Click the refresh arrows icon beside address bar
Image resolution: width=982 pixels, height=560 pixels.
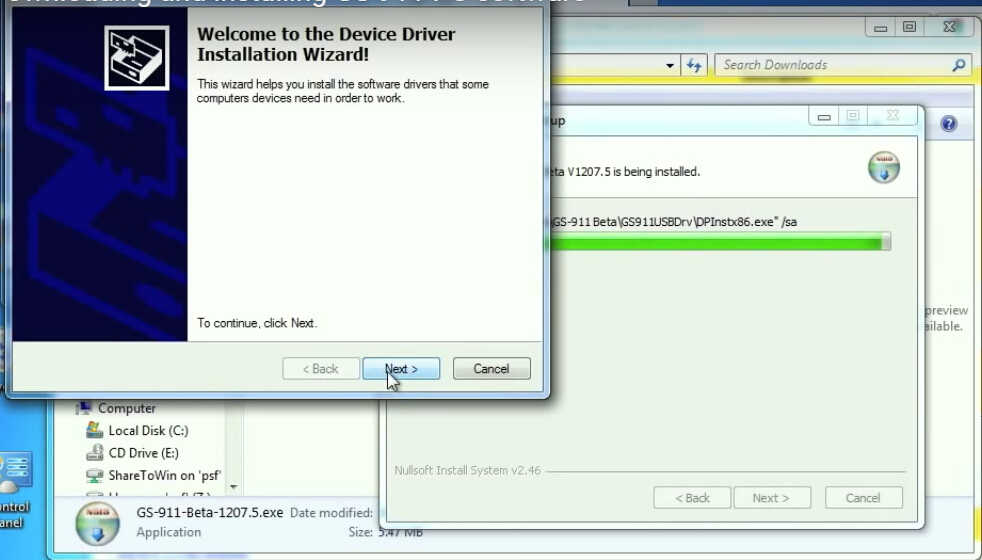tap(694, 65)
